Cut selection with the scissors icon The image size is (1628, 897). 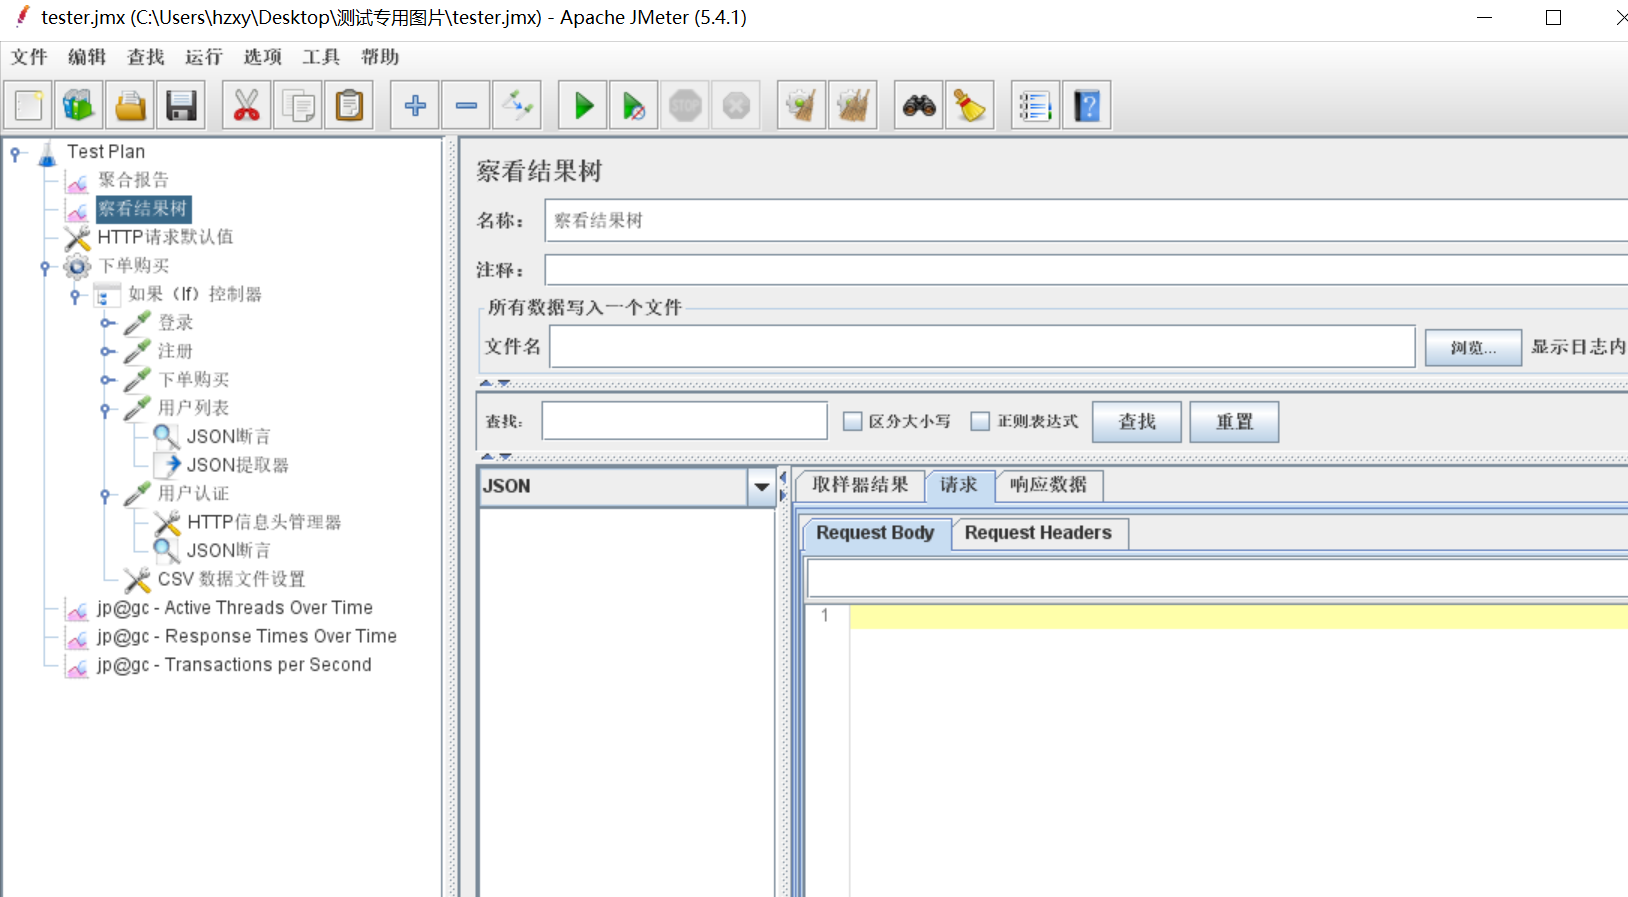pyautogui.click(x=246, y=105)
